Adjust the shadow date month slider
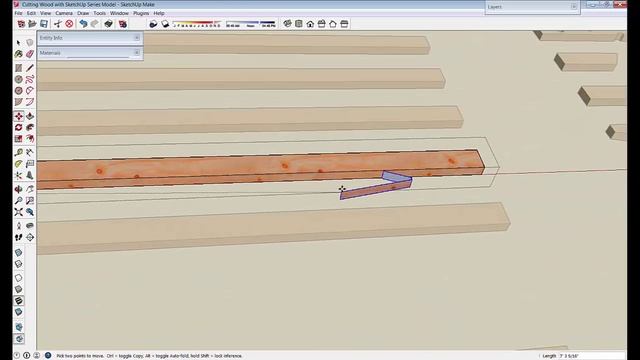Screen dimensions: 640x360 (197, 24)
